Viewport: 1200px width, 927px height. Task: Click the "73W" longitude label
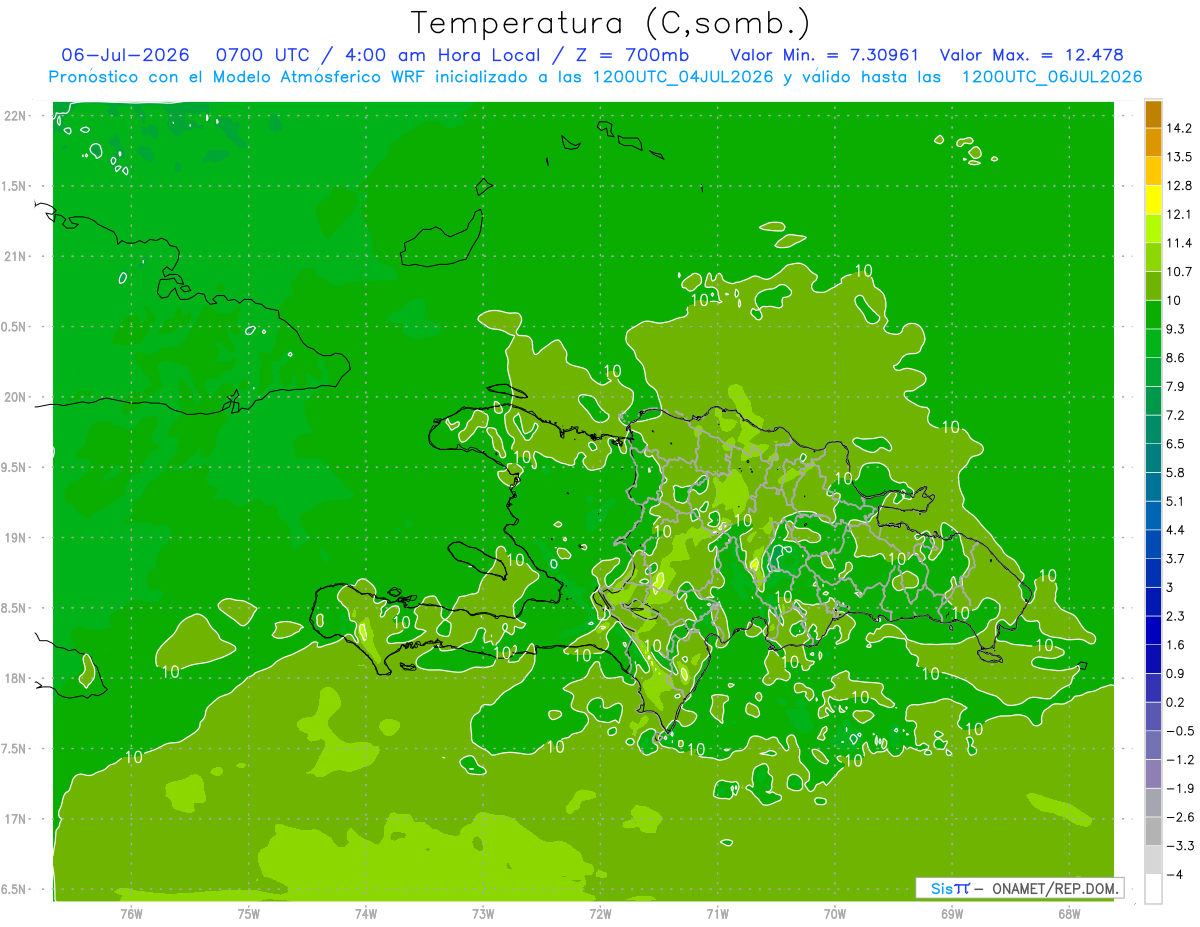483,913
